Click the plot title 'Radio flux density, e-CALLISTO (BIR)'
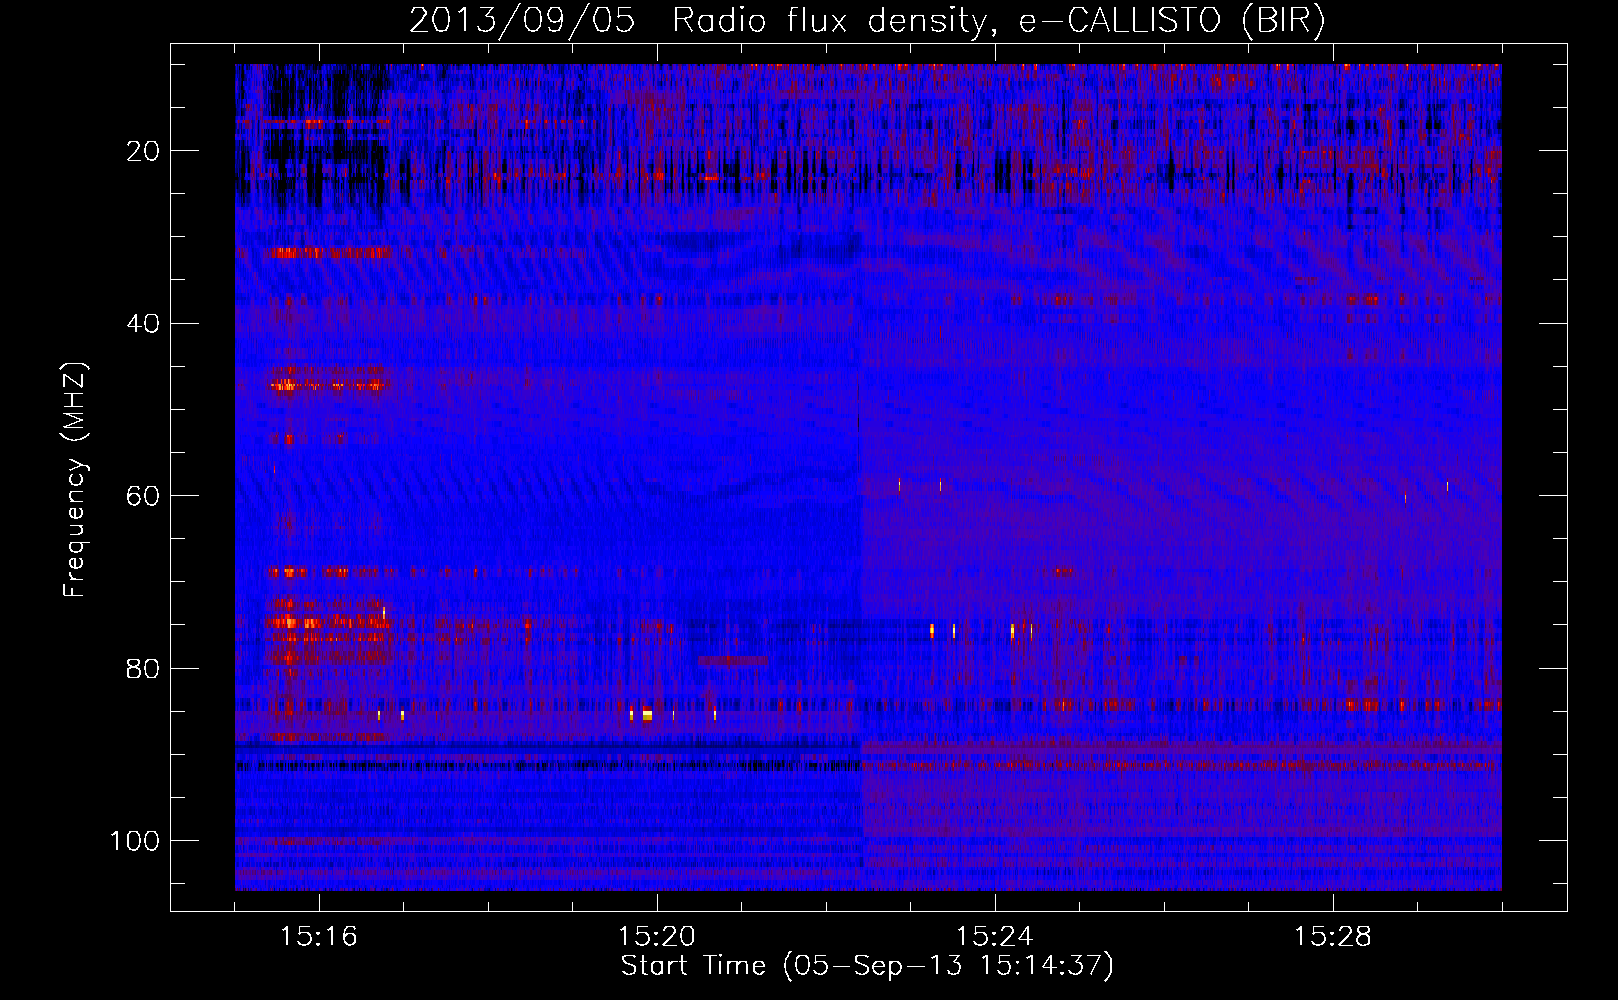 coord(999,21)
